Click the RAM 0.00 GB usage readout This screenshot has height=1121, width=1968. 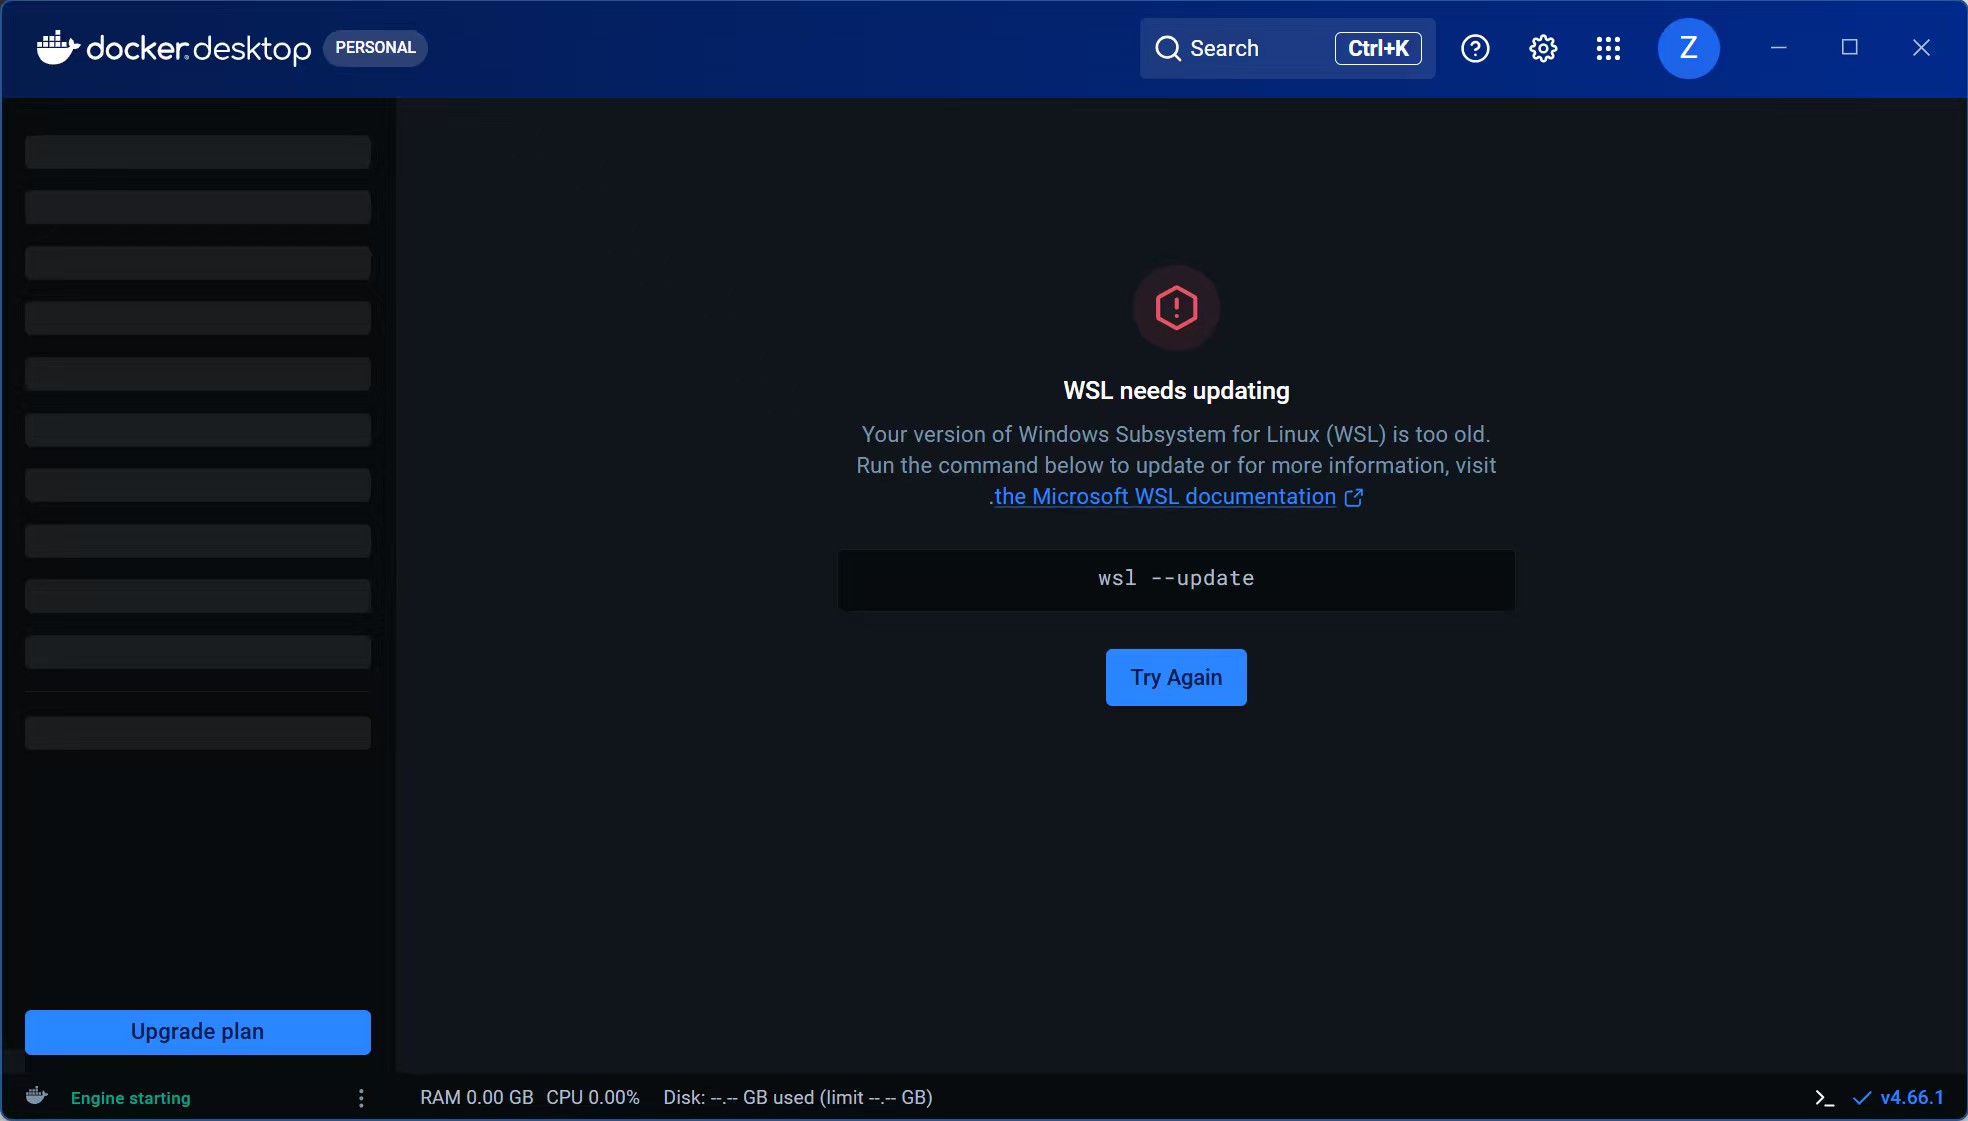[477, 1097]
